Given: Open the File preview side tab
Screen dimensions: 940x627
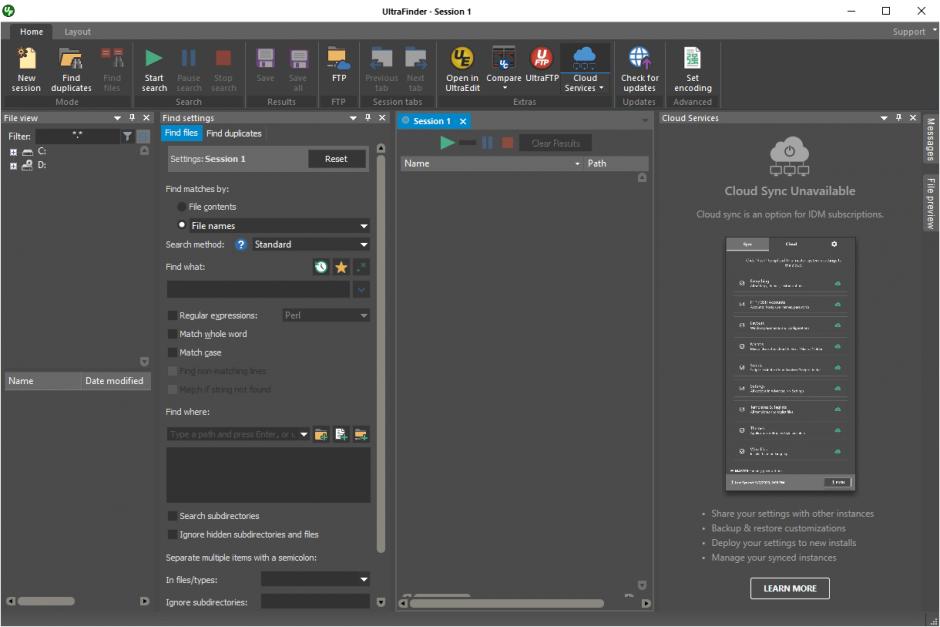Looking at the screenshot, I should tap(930, 203).
